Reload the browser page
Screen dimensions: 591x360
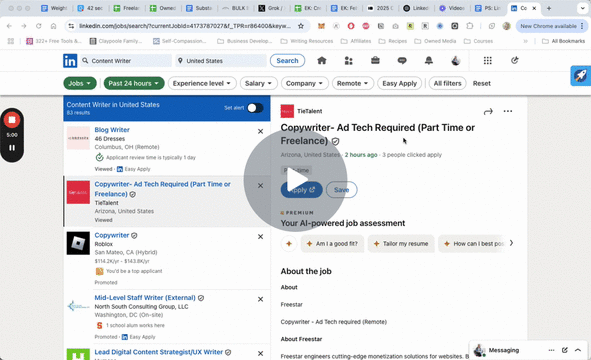pyautogui.click(x=38, y=26)
